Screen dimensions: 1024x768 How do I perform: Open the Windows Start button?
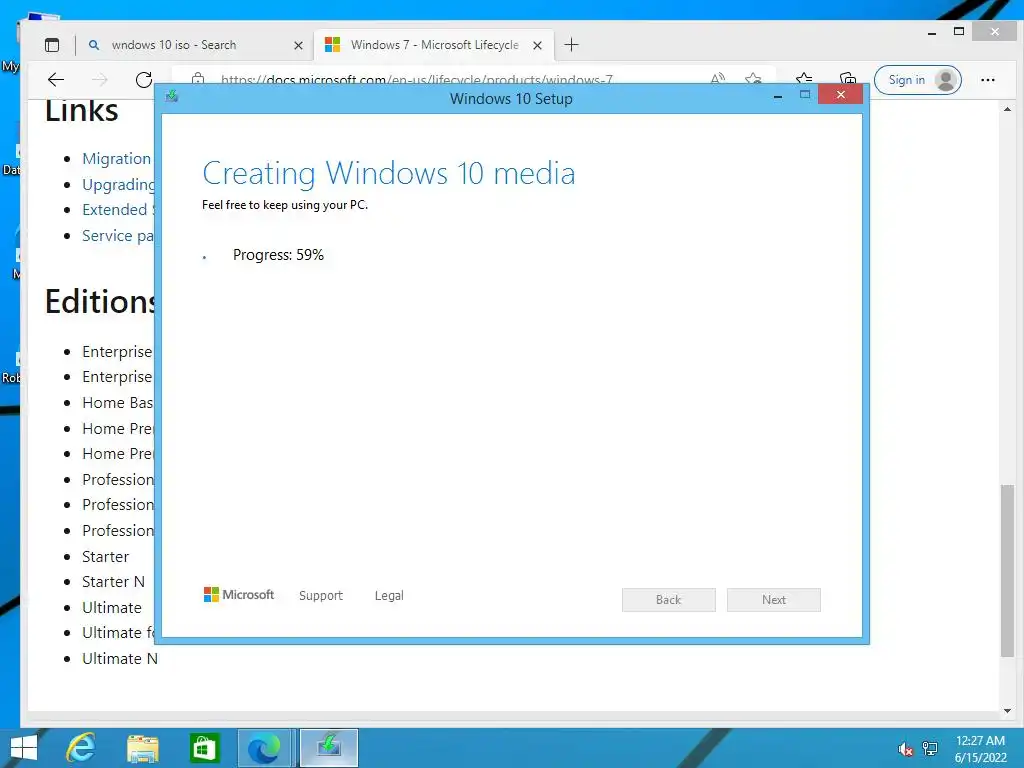pos(24,748)
